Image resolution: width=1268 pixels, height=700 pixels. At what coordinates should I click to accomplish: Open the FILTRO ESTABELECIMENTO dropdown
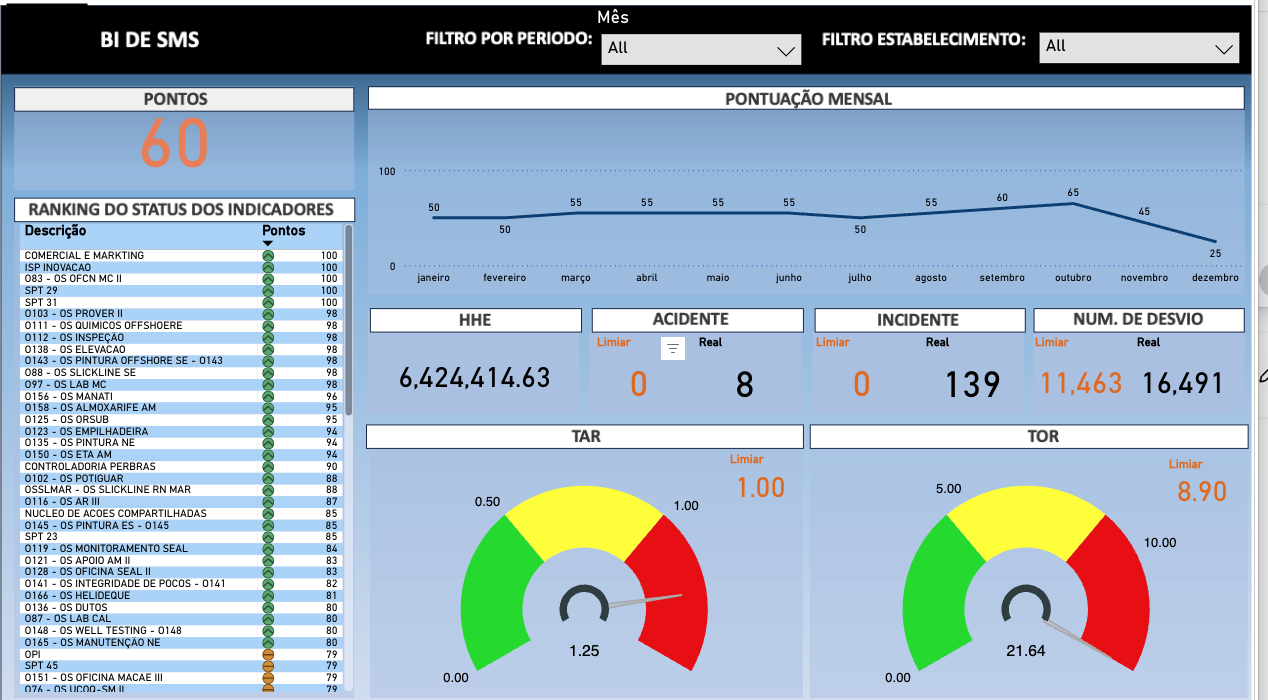pyautogui.click(x=1139, y=47)
